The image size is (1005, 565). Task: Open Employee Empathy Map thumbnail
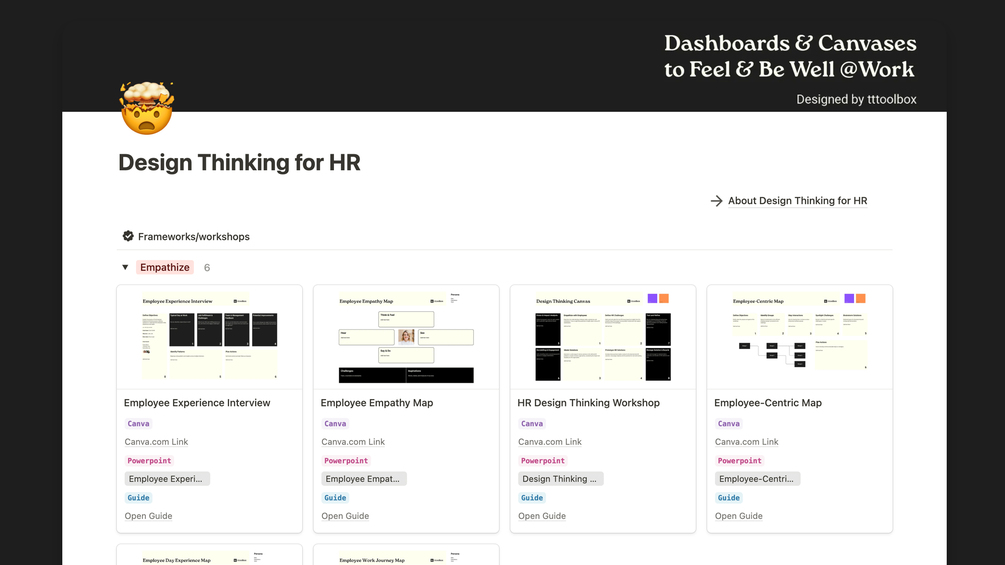click(406, 337)
